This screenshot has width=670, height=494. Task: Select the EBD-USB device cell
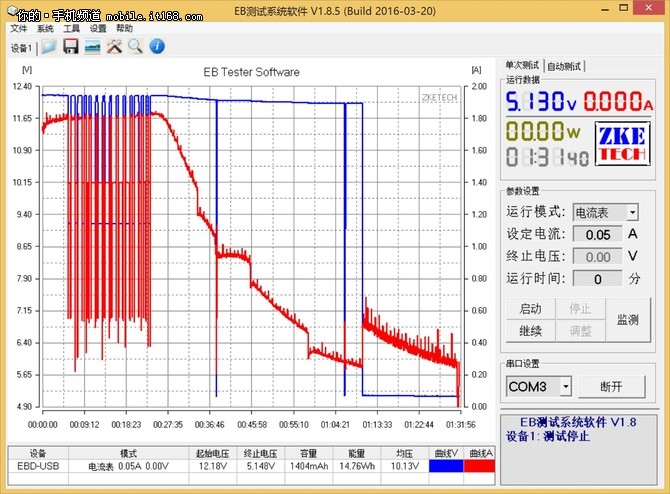[38, 466]
